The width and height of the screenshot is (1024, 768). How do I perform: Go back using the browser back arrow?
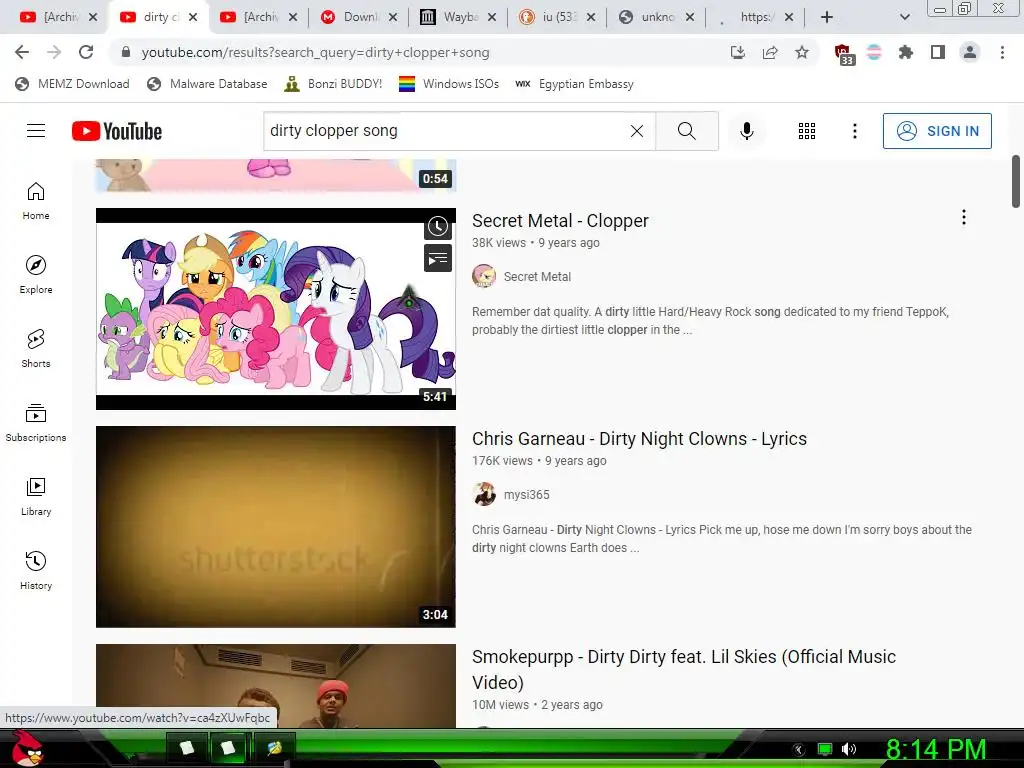(22, 52)
